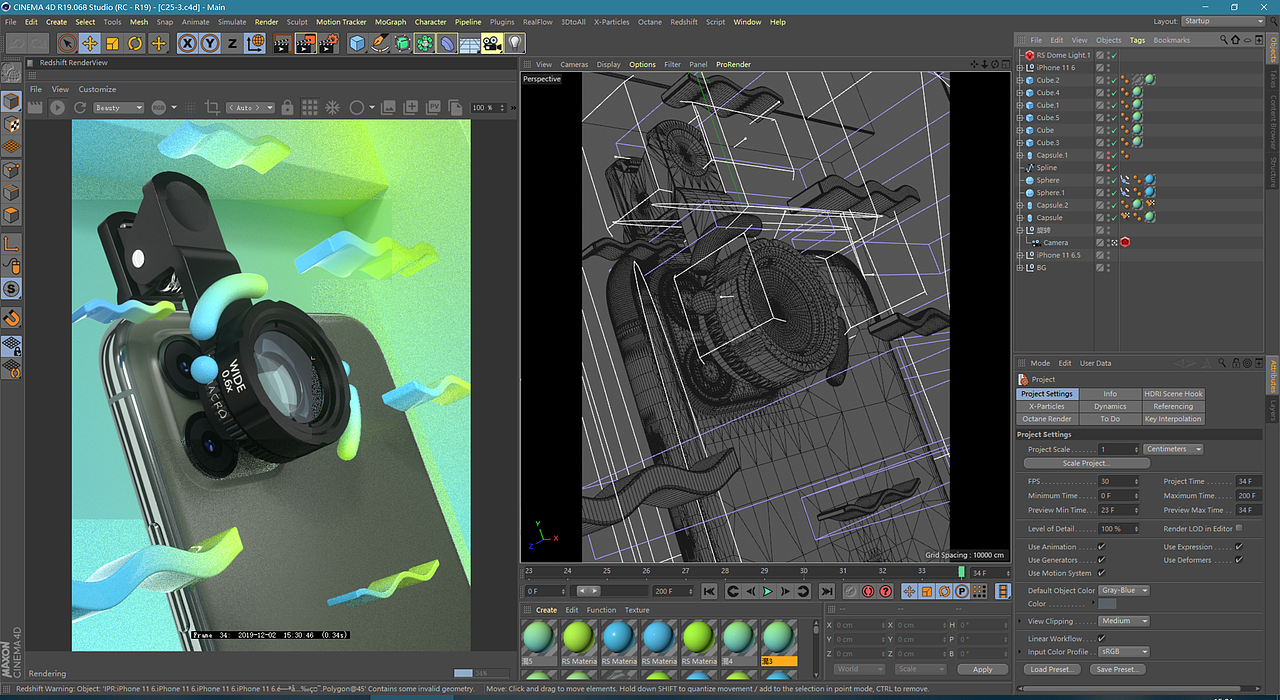The image size is (1280, 700).
Task: Click the RenderView lock icon
Action: pyautogui.click(x=288, y=107)
